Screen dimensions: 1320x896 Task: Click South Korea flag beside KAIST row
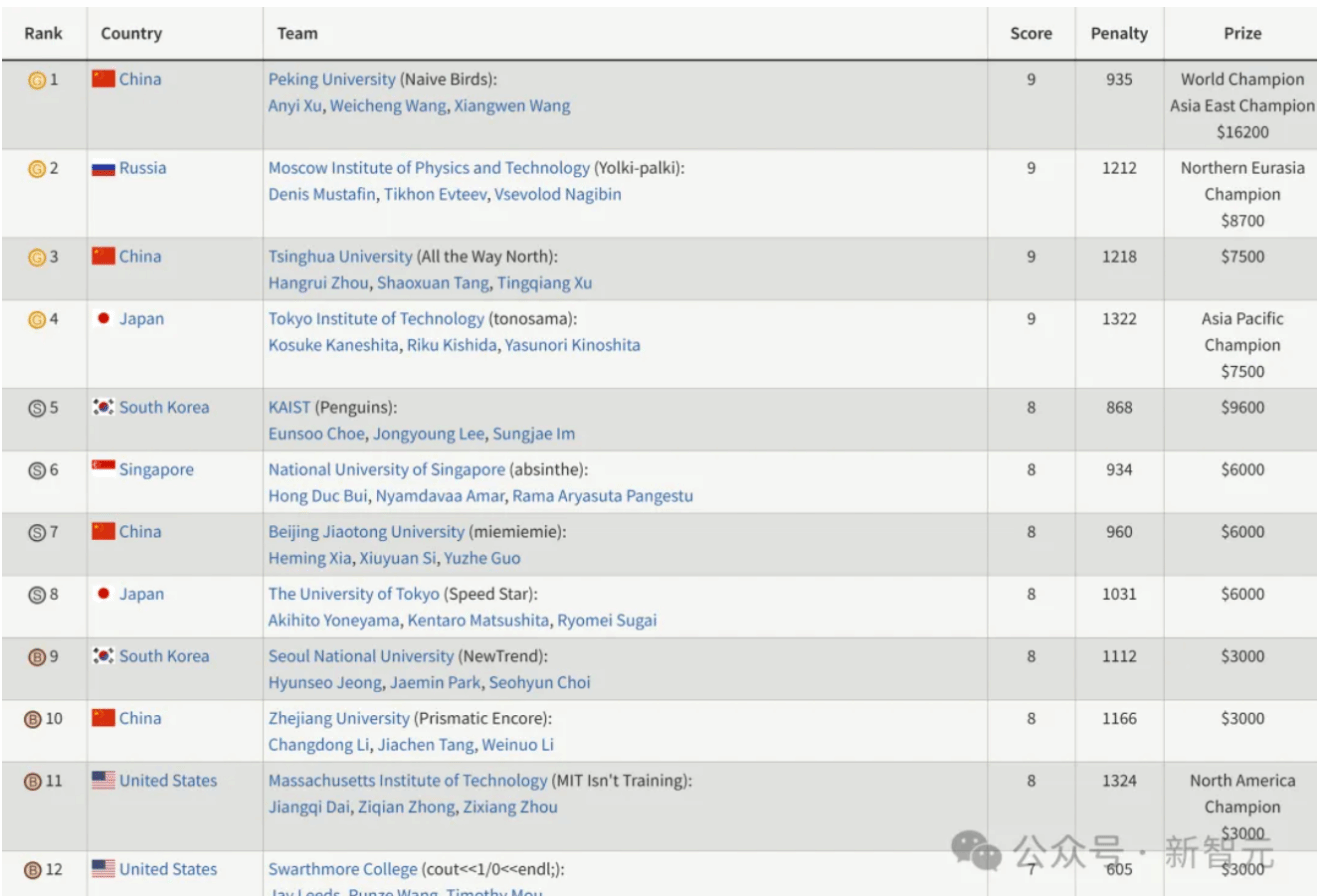103,407
